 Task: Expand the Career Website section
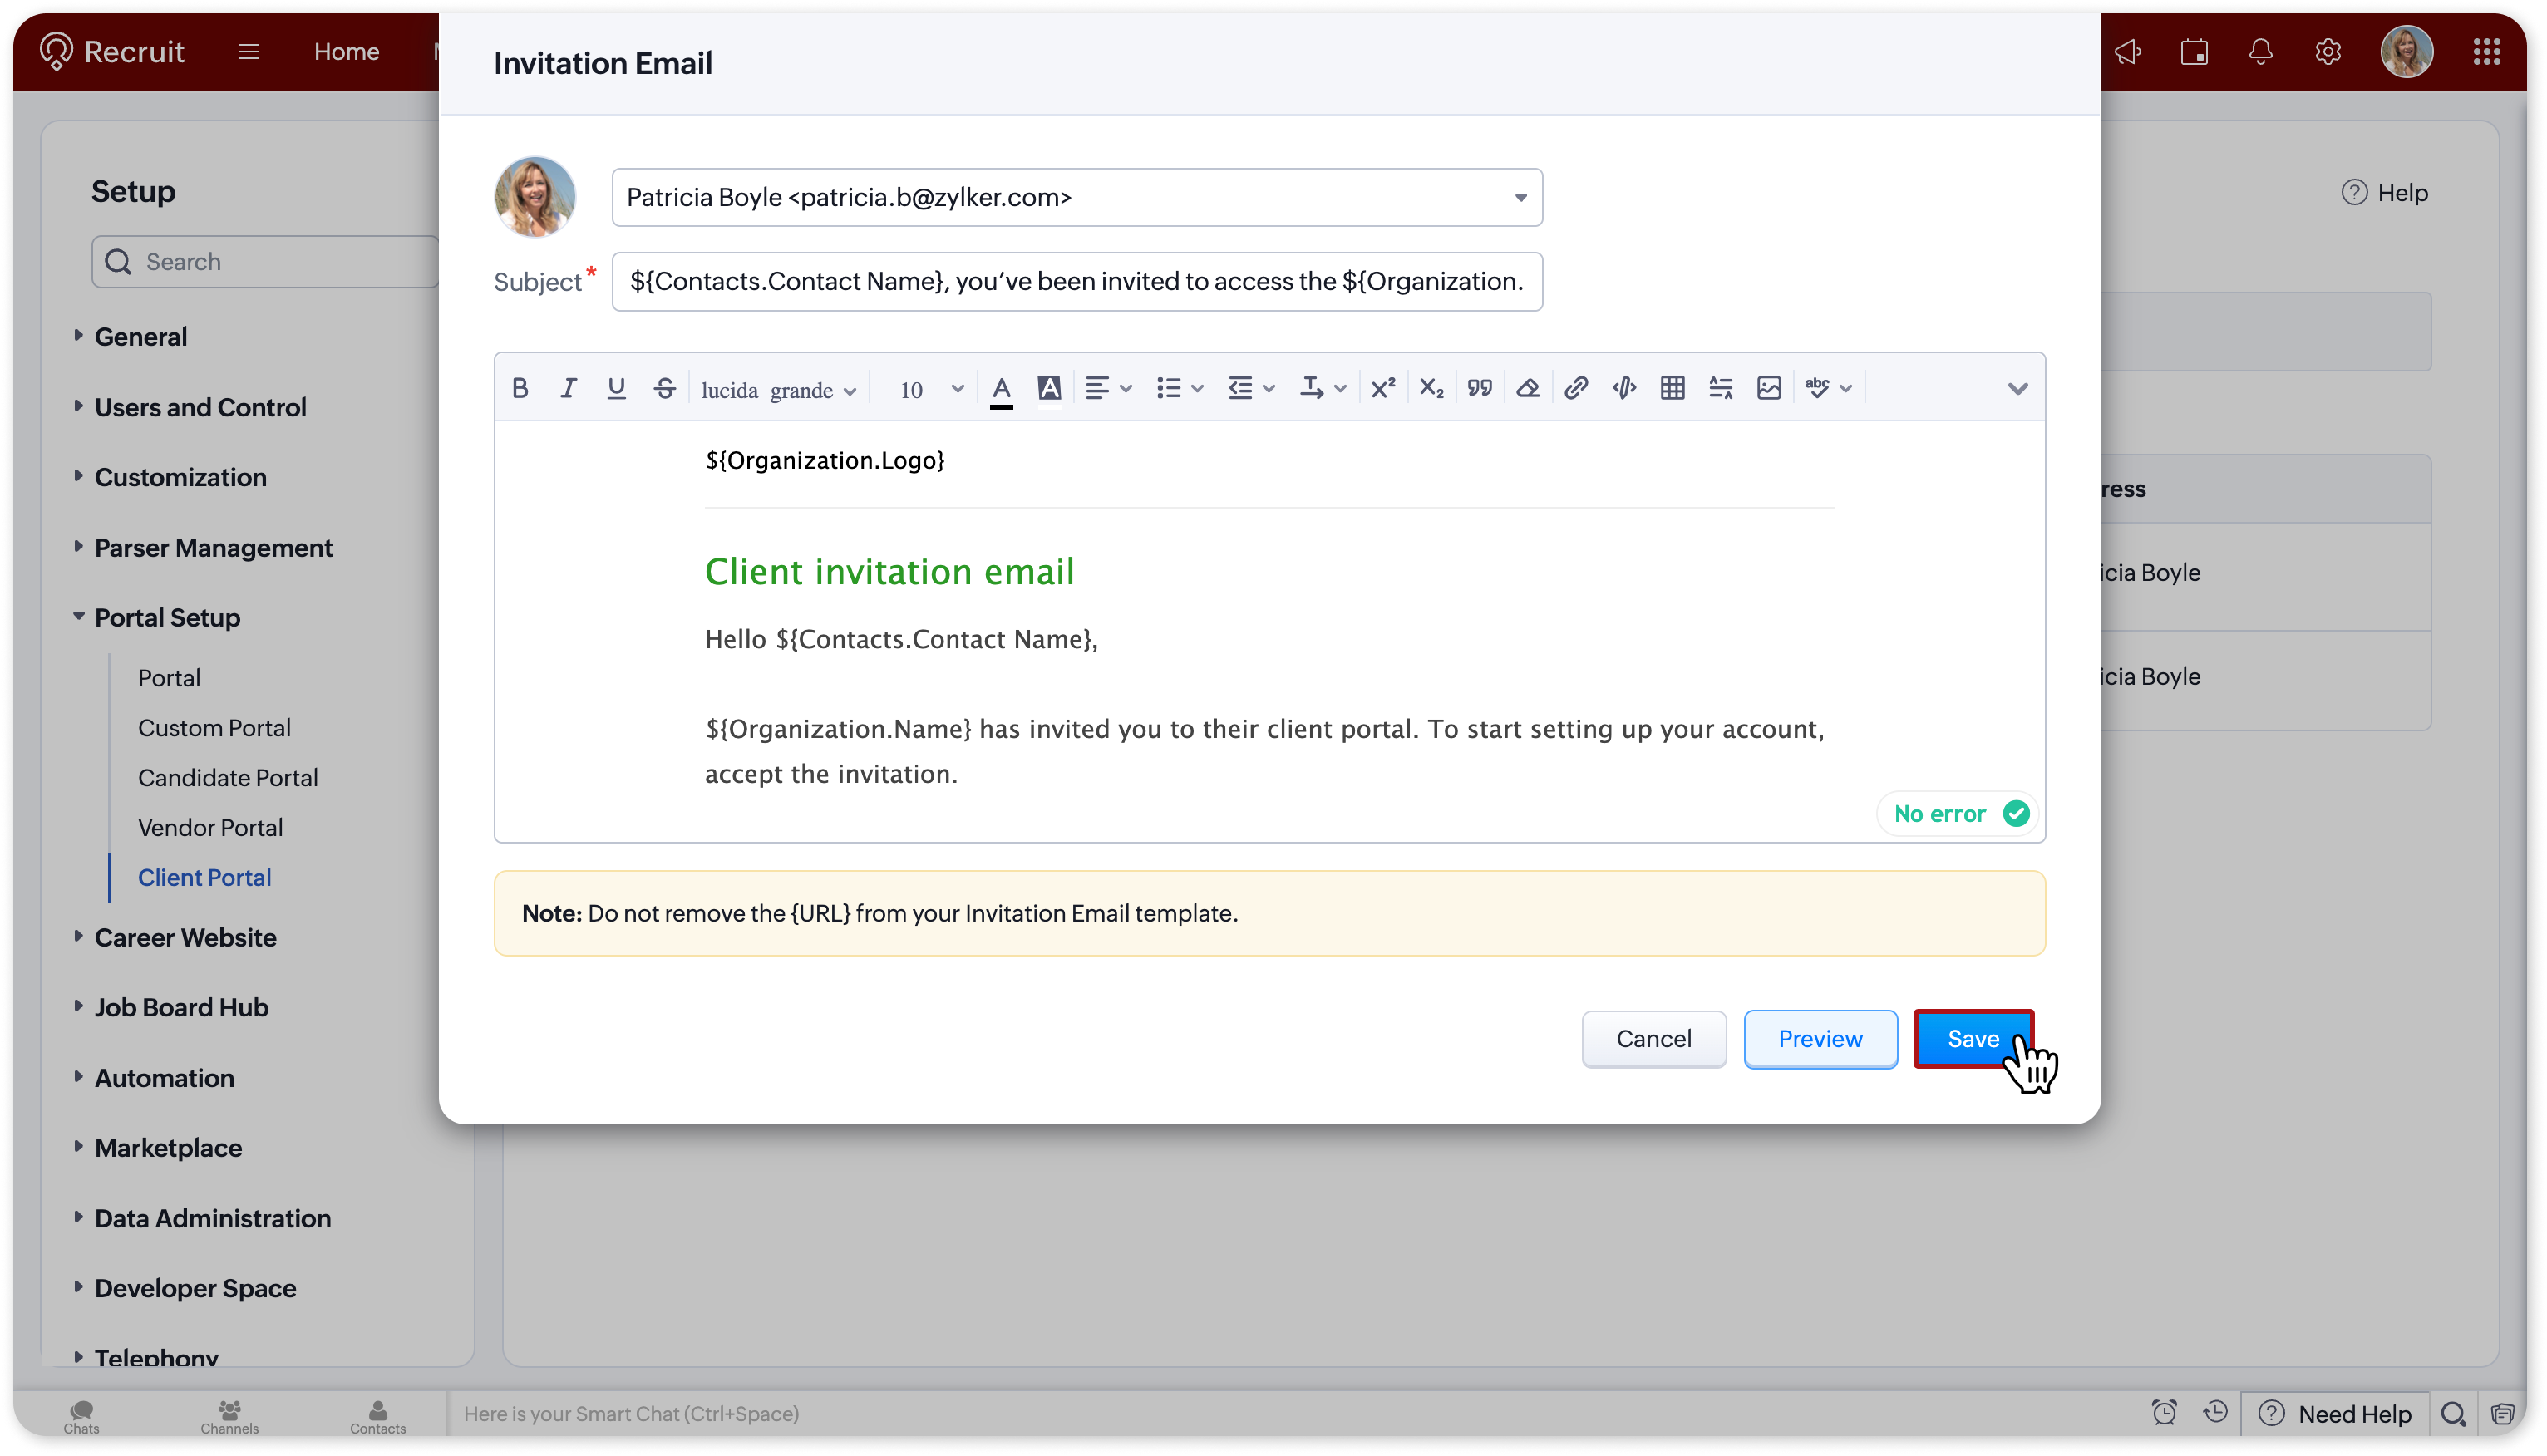click(185, 937)
